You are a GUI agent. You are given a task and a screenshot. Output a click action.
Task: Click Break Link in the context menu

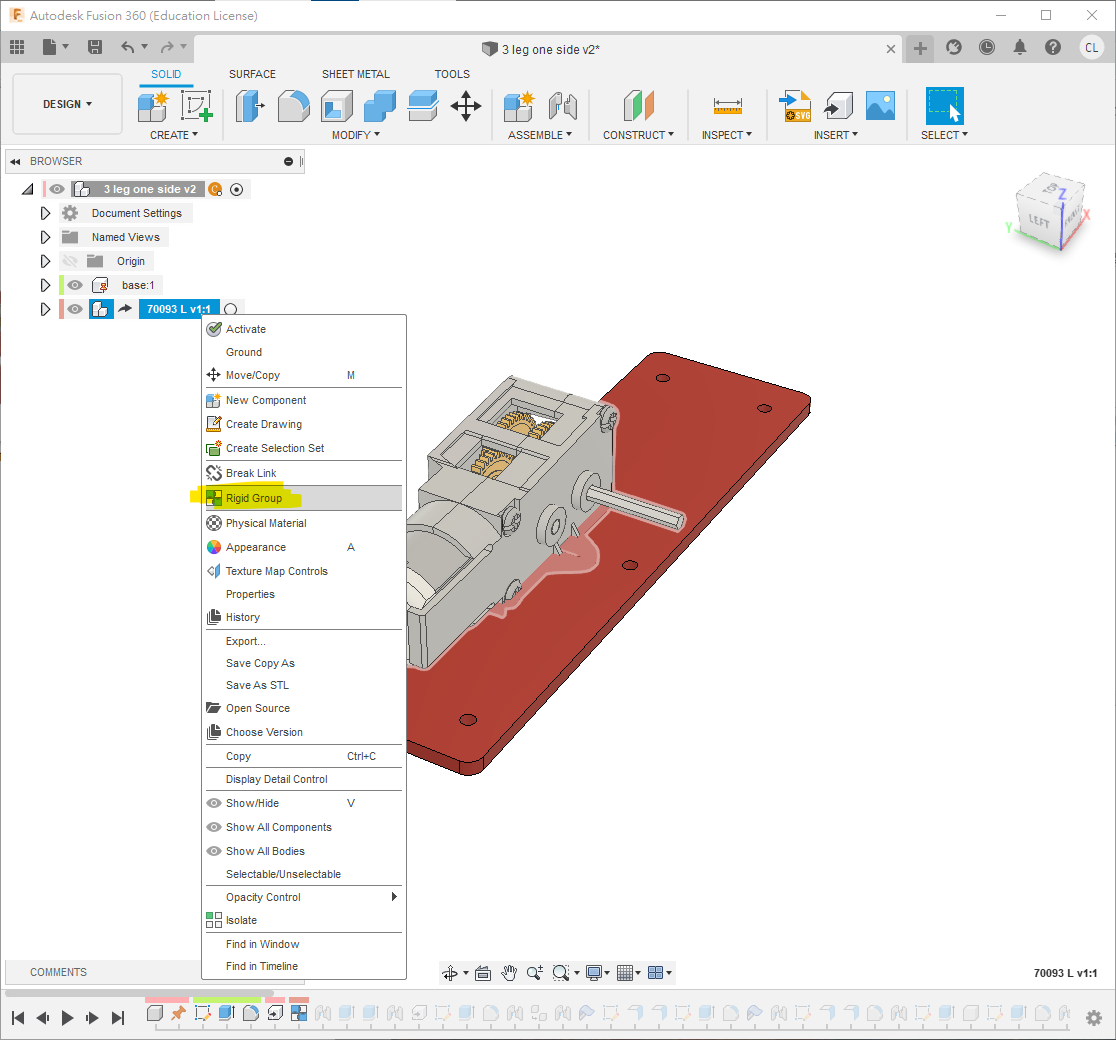pos(251,473)
